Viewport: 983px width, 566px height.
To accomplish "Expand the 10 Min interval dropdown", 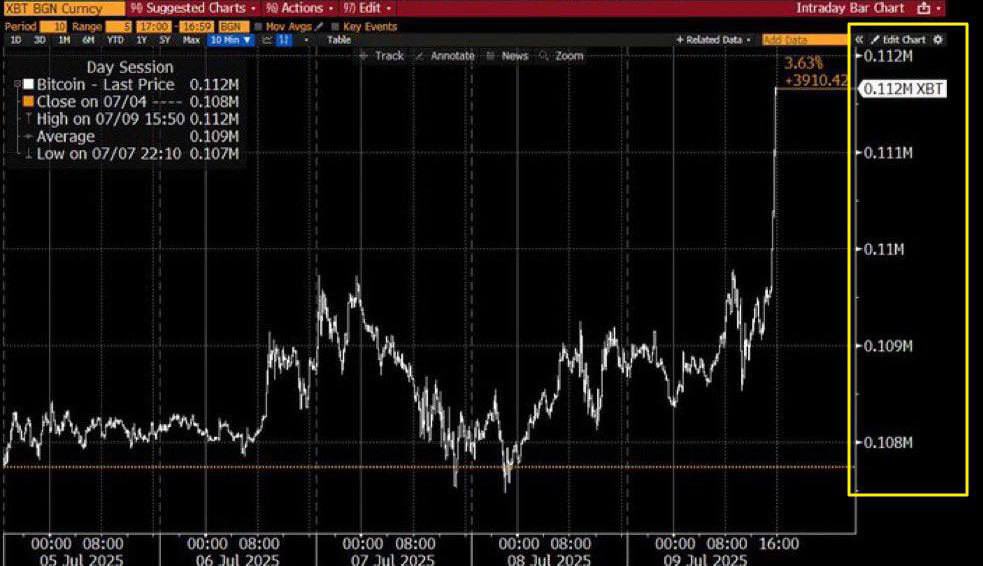I will 231,39.
